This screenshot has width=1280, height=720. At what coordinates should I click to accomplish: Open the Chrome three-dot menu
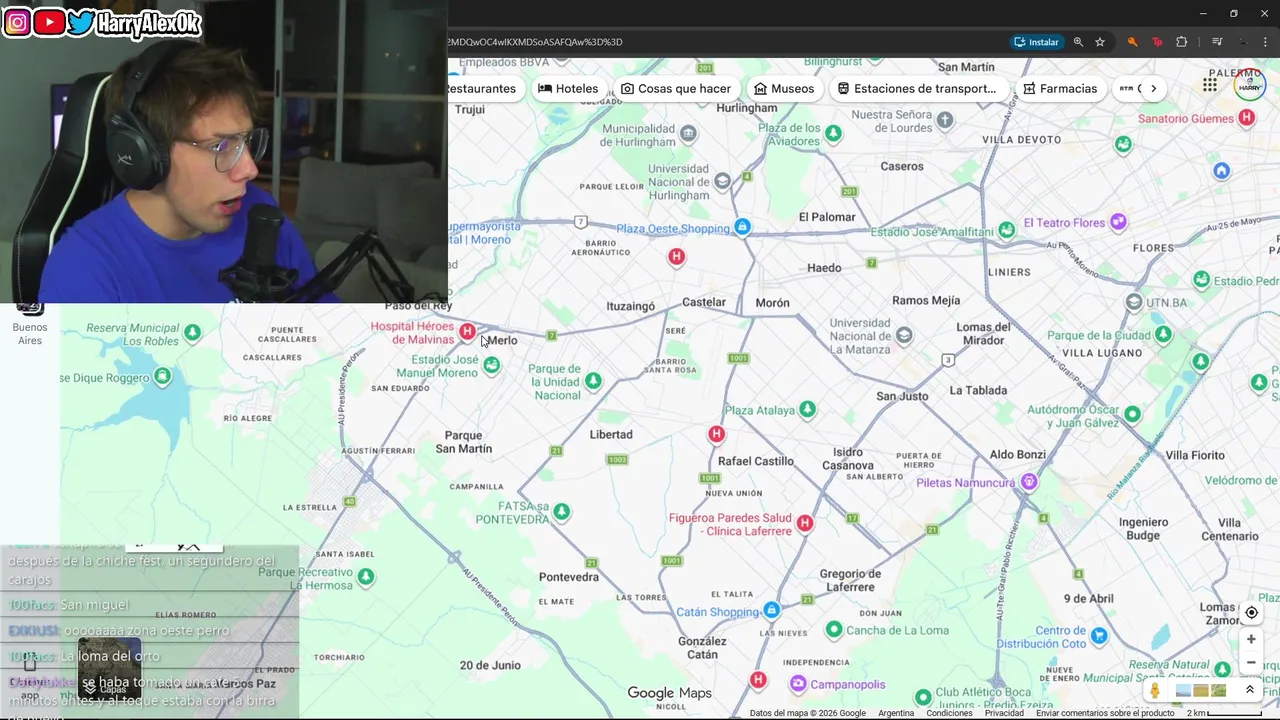[1267, 42]
